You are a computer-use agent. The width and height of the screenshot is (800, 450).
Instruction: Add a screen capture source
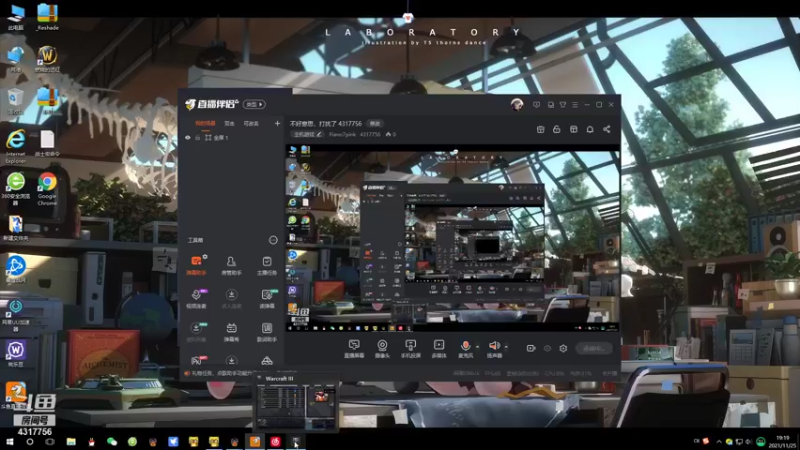point(354,348)
